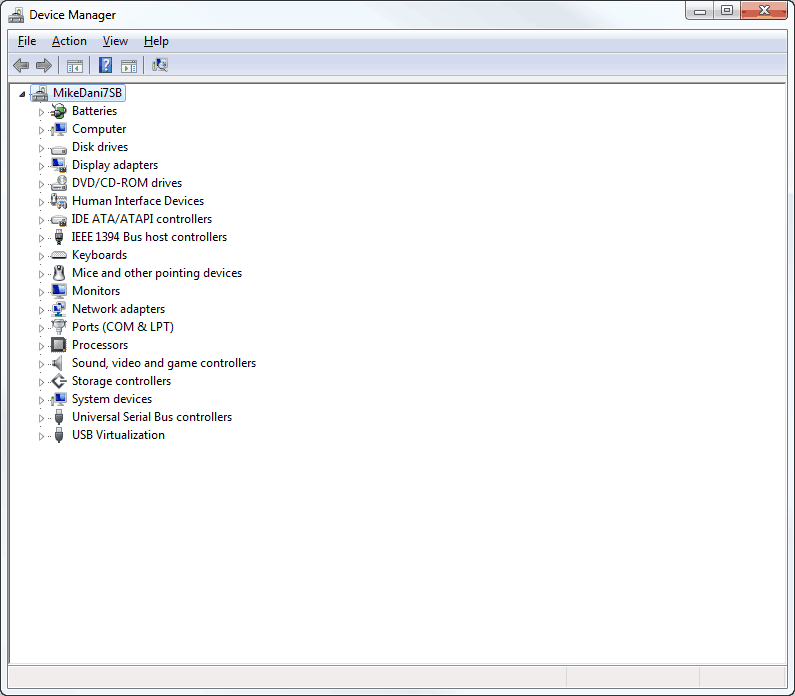Click the IEEE 1394 Bus host controllers icon
This screenshot has width=795, height=696.
tap(59, 237)
